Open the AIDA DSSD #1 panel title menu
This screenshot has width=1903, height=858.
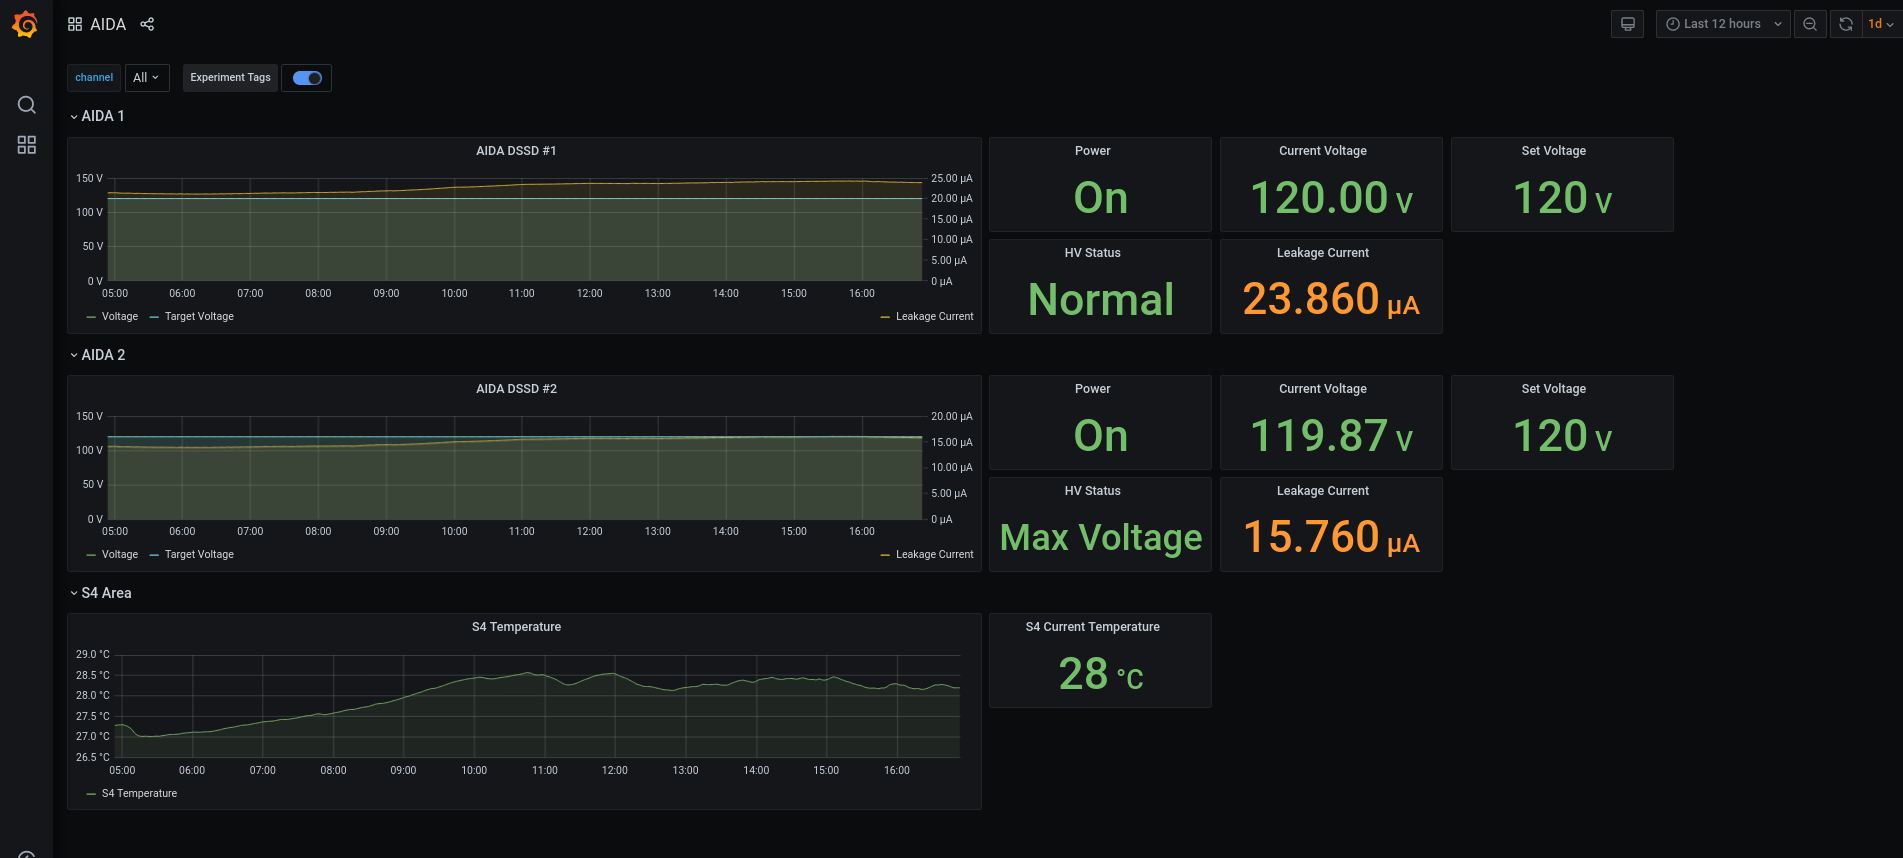pos(516,151)
